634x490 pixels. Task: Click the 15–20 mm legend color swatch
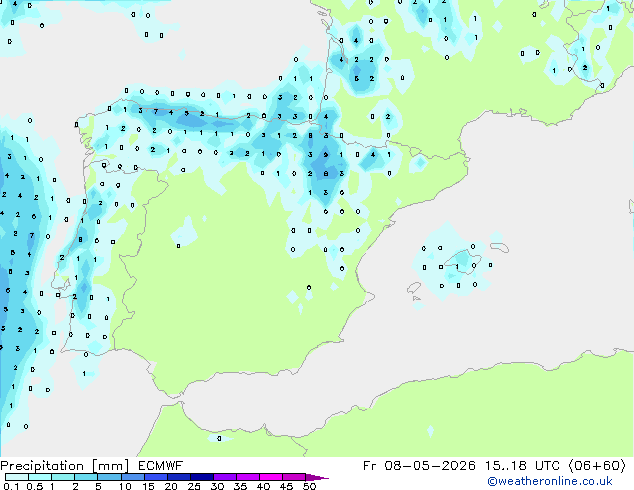point(155,477)
